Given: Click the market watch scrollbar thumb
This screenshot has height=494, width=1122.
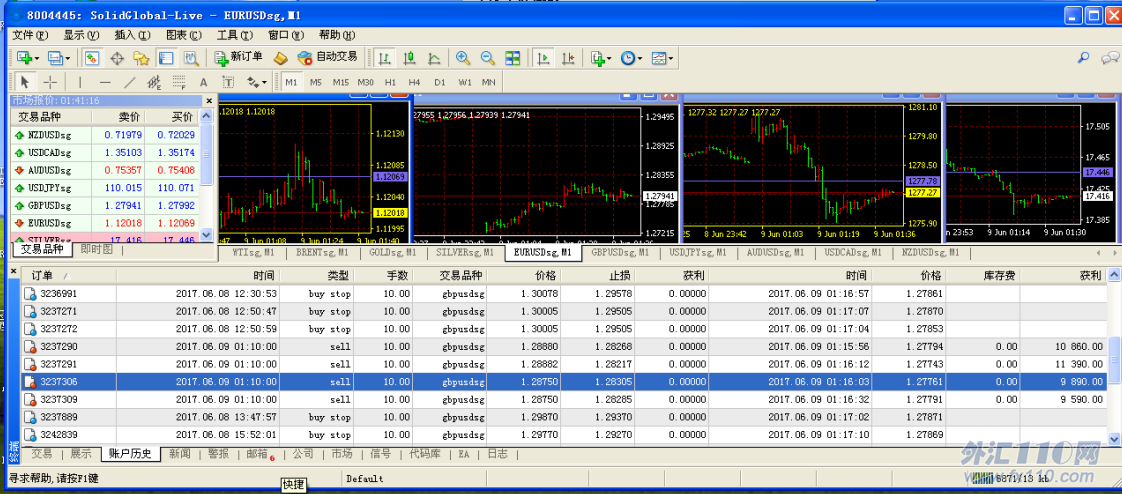Looking at the screenshot, I should 208,154.
